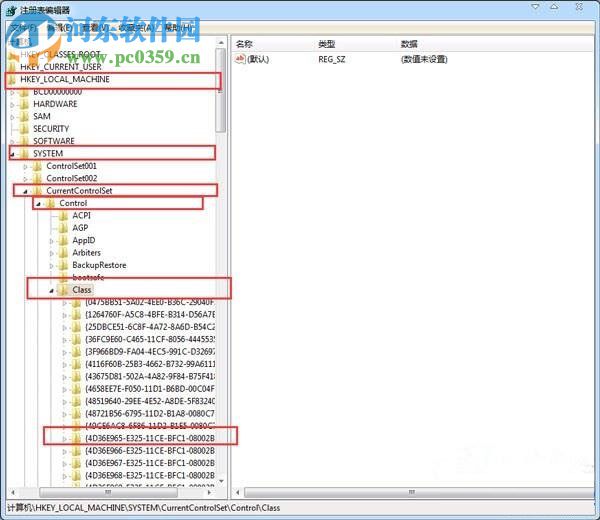Click folder icon of {4D36E968-E325-11CE key
600x520 pixels.
point(76,475)
